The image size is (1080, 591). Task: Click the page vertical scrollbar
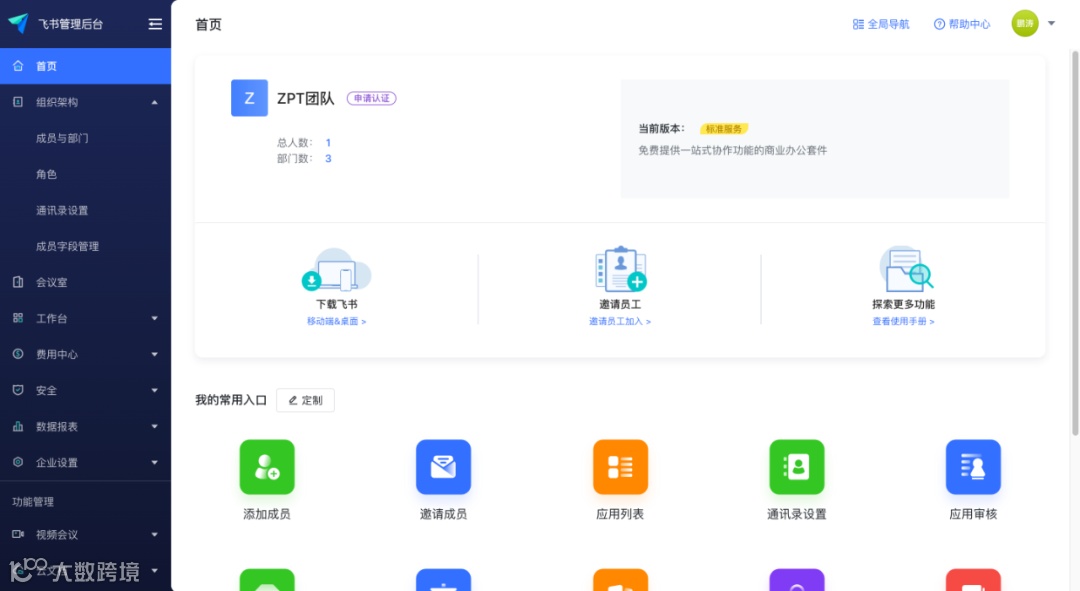[x=1075, y=242]
